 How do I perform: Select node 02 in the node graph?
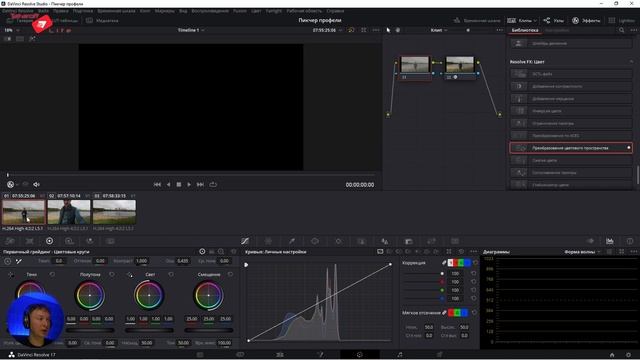pyautogui.click(x=460, y=68)
